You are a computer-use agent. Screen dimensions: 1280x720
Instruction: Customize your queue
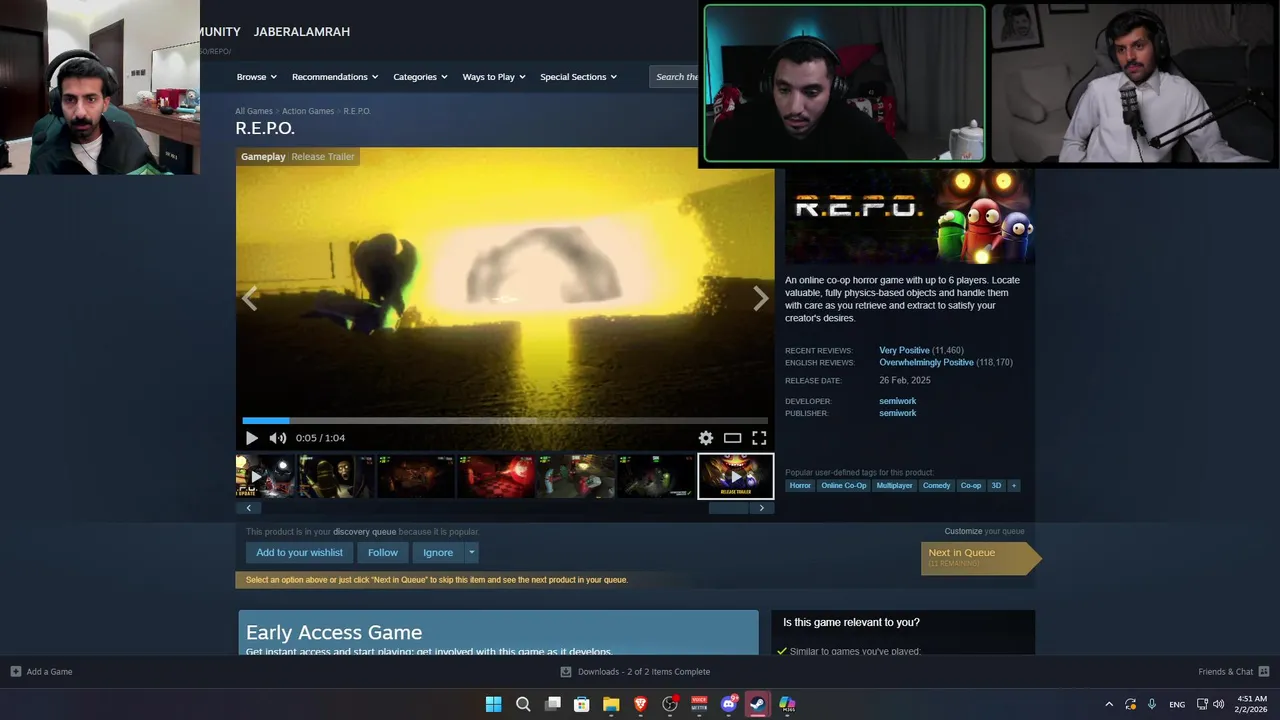pyautogui.click(x=963, y=532)
